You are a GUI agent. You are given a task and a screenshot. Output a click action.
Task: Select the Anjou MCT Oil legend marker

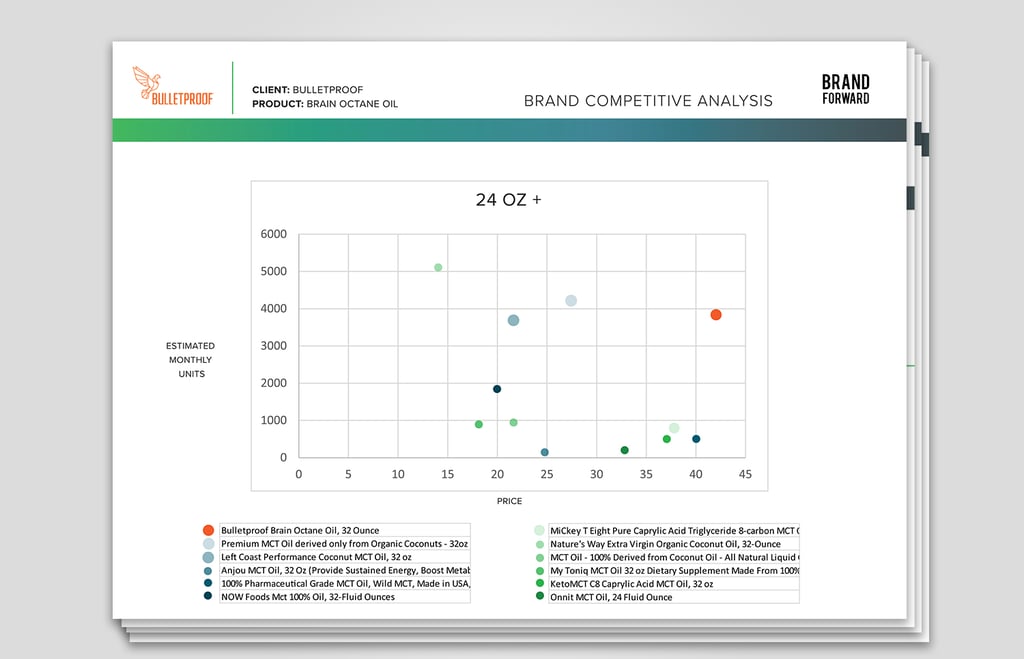pyautogui.click(x=208, y=570)
